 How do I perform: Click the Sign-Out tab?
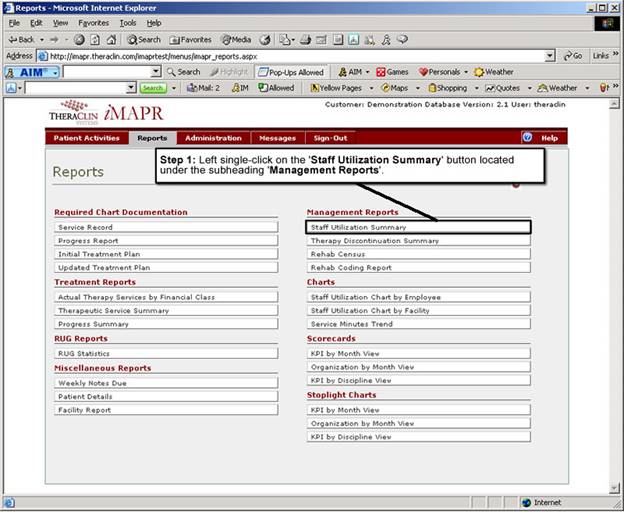[330, 138]
